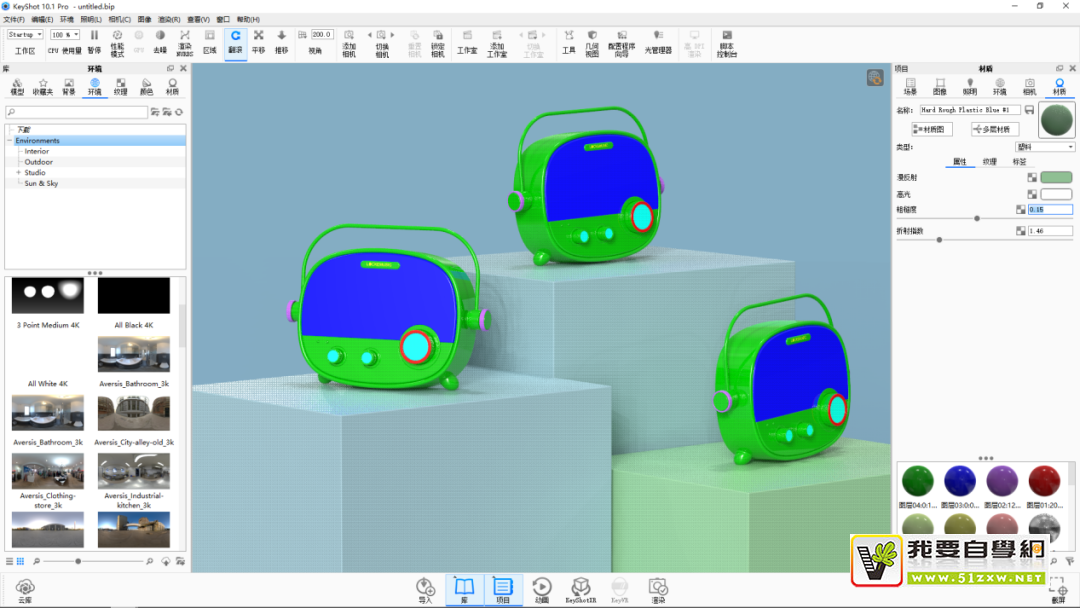Viewport: 1080px width, 608px height.
Task: Click the Material Graph (材质图) button
Action: click(932, 129)
